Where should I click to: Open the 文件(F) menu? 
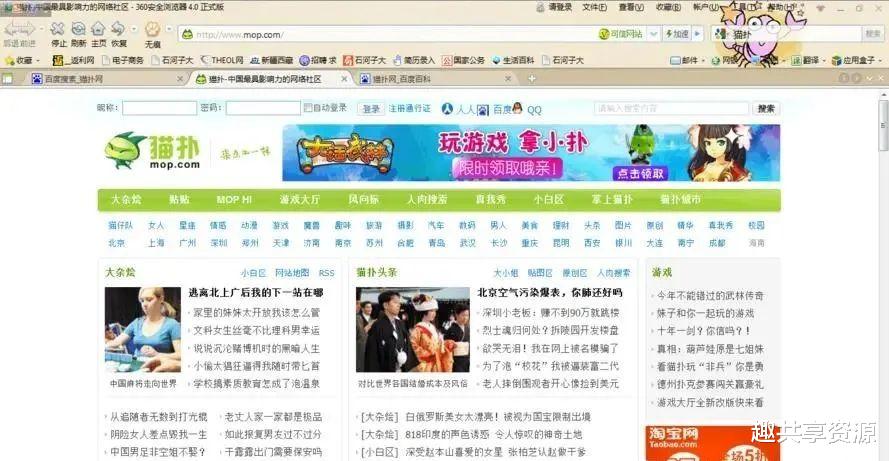(594, 7)
